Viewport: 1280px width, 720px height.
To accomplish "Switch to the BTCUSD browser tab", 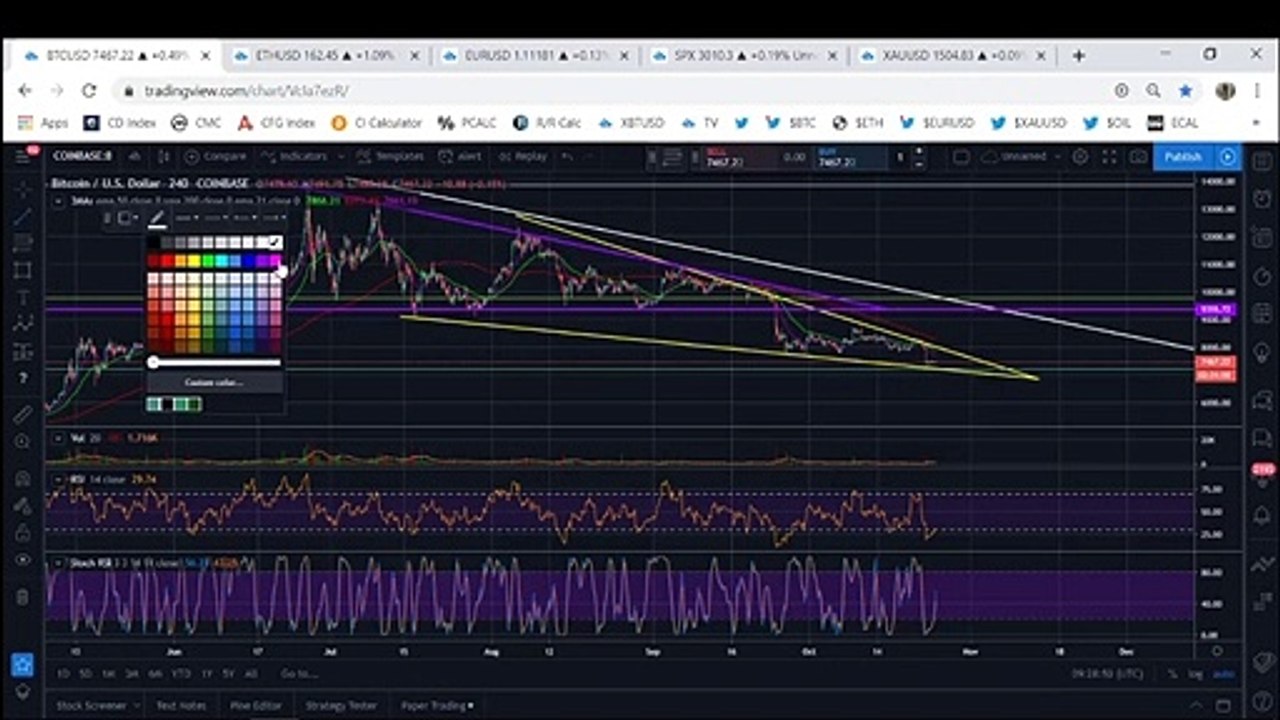I will pyautogui.click(x=118, y=56).
